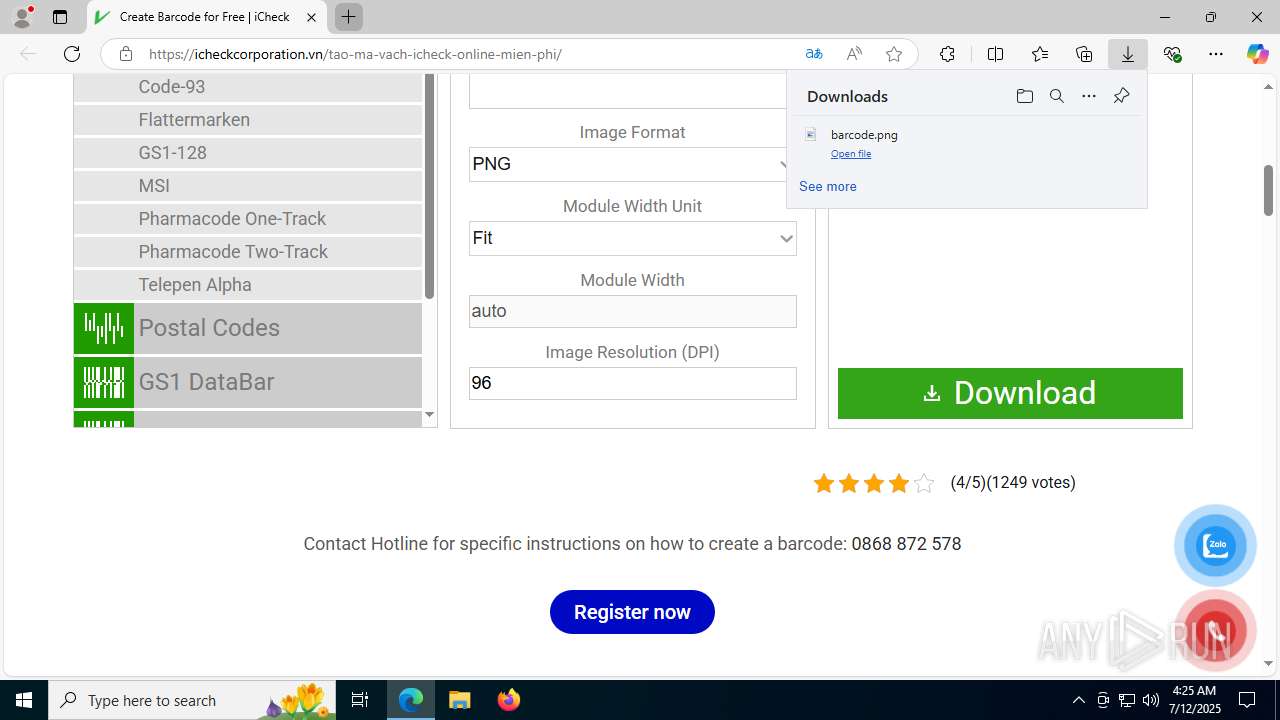Click the 0868 872 578 hotline number
The height and width of the screenshot is (720, 1280).
[906, 544]
